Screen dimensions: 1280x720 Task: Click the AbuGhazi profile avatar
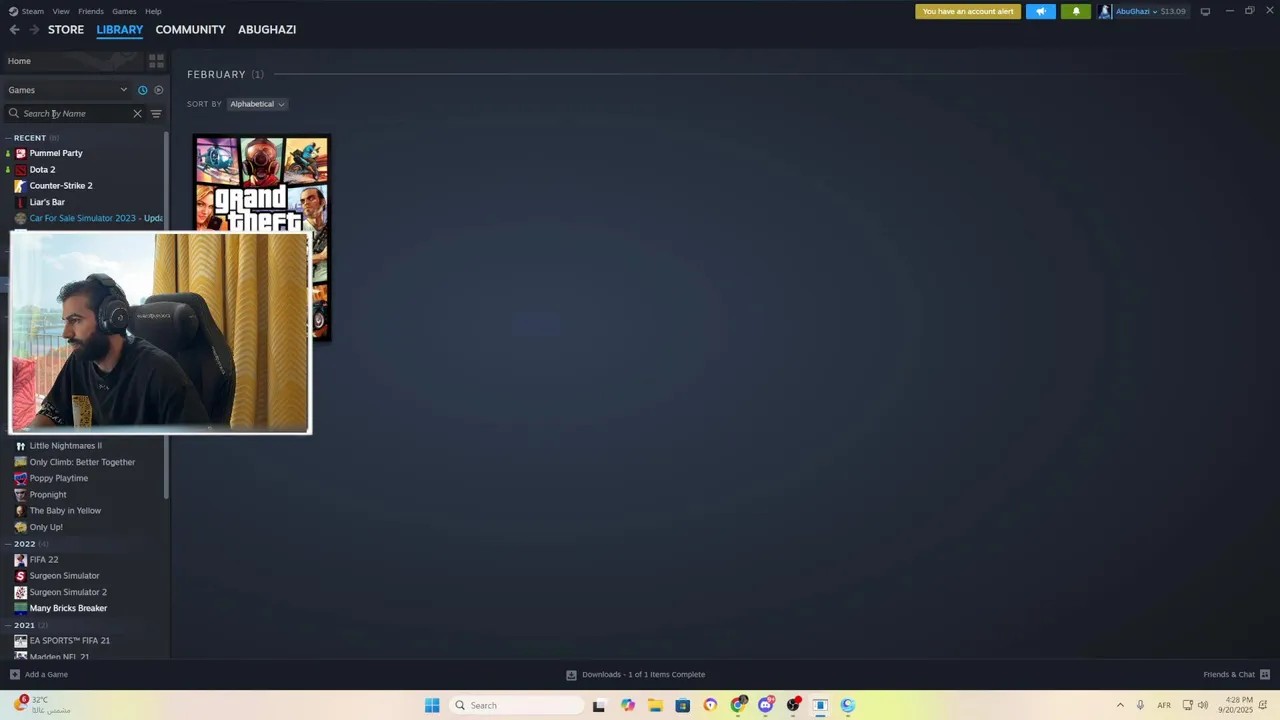coord(1104,11)
